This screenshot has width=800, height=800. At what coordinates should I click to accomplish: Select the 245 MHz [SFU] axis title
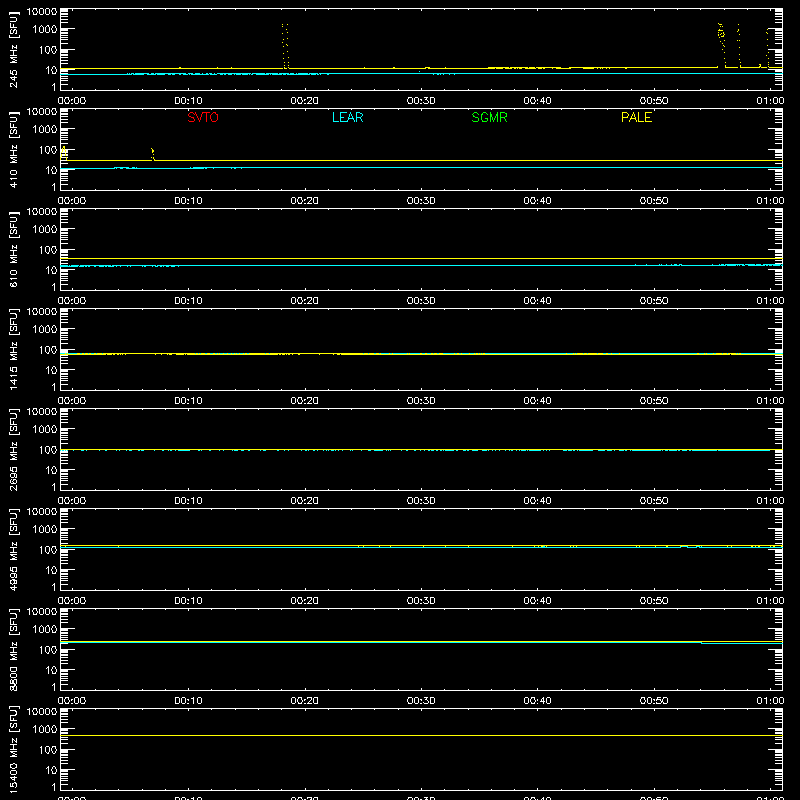click(x=13, y=49)
